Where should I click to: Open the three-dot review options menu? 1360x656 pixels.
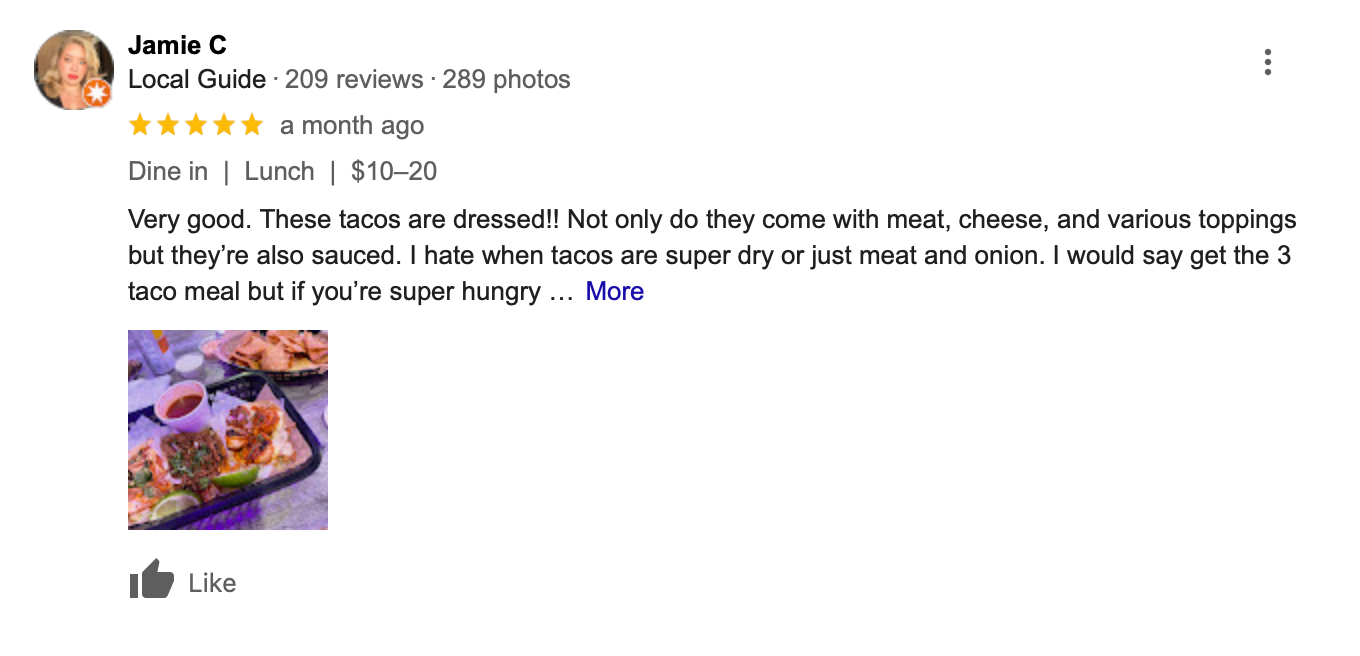pos(1267,62)
